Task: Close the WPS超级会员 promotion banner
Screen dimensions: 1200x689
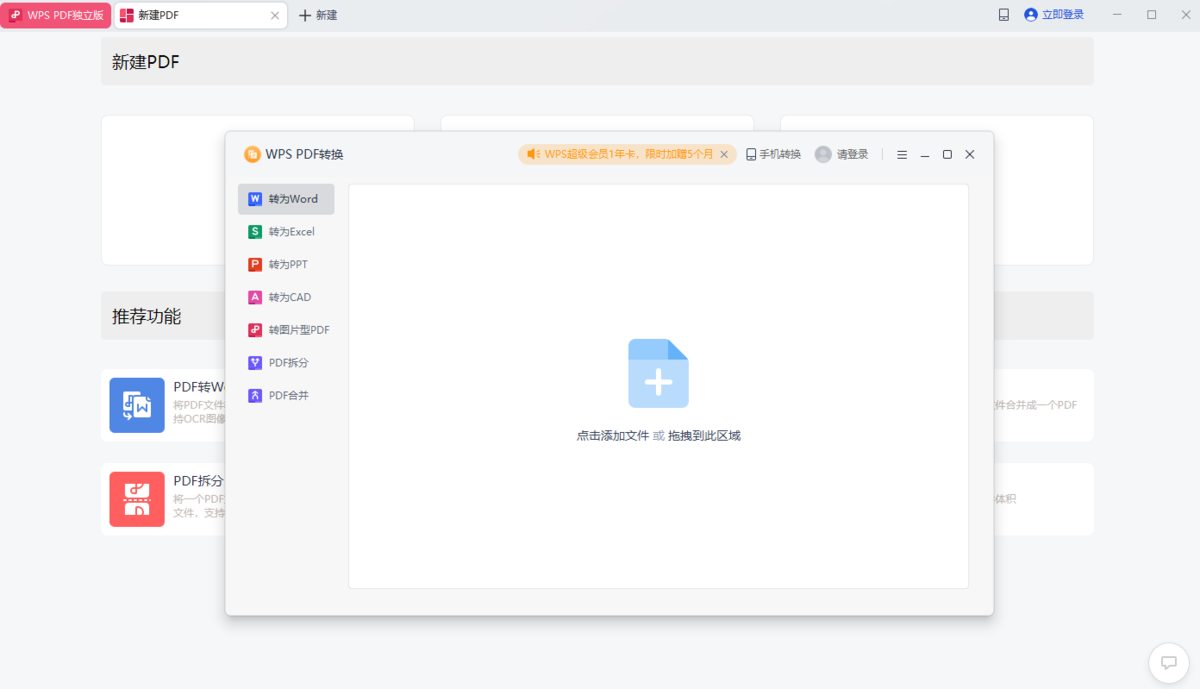Action: pos(724,155)
